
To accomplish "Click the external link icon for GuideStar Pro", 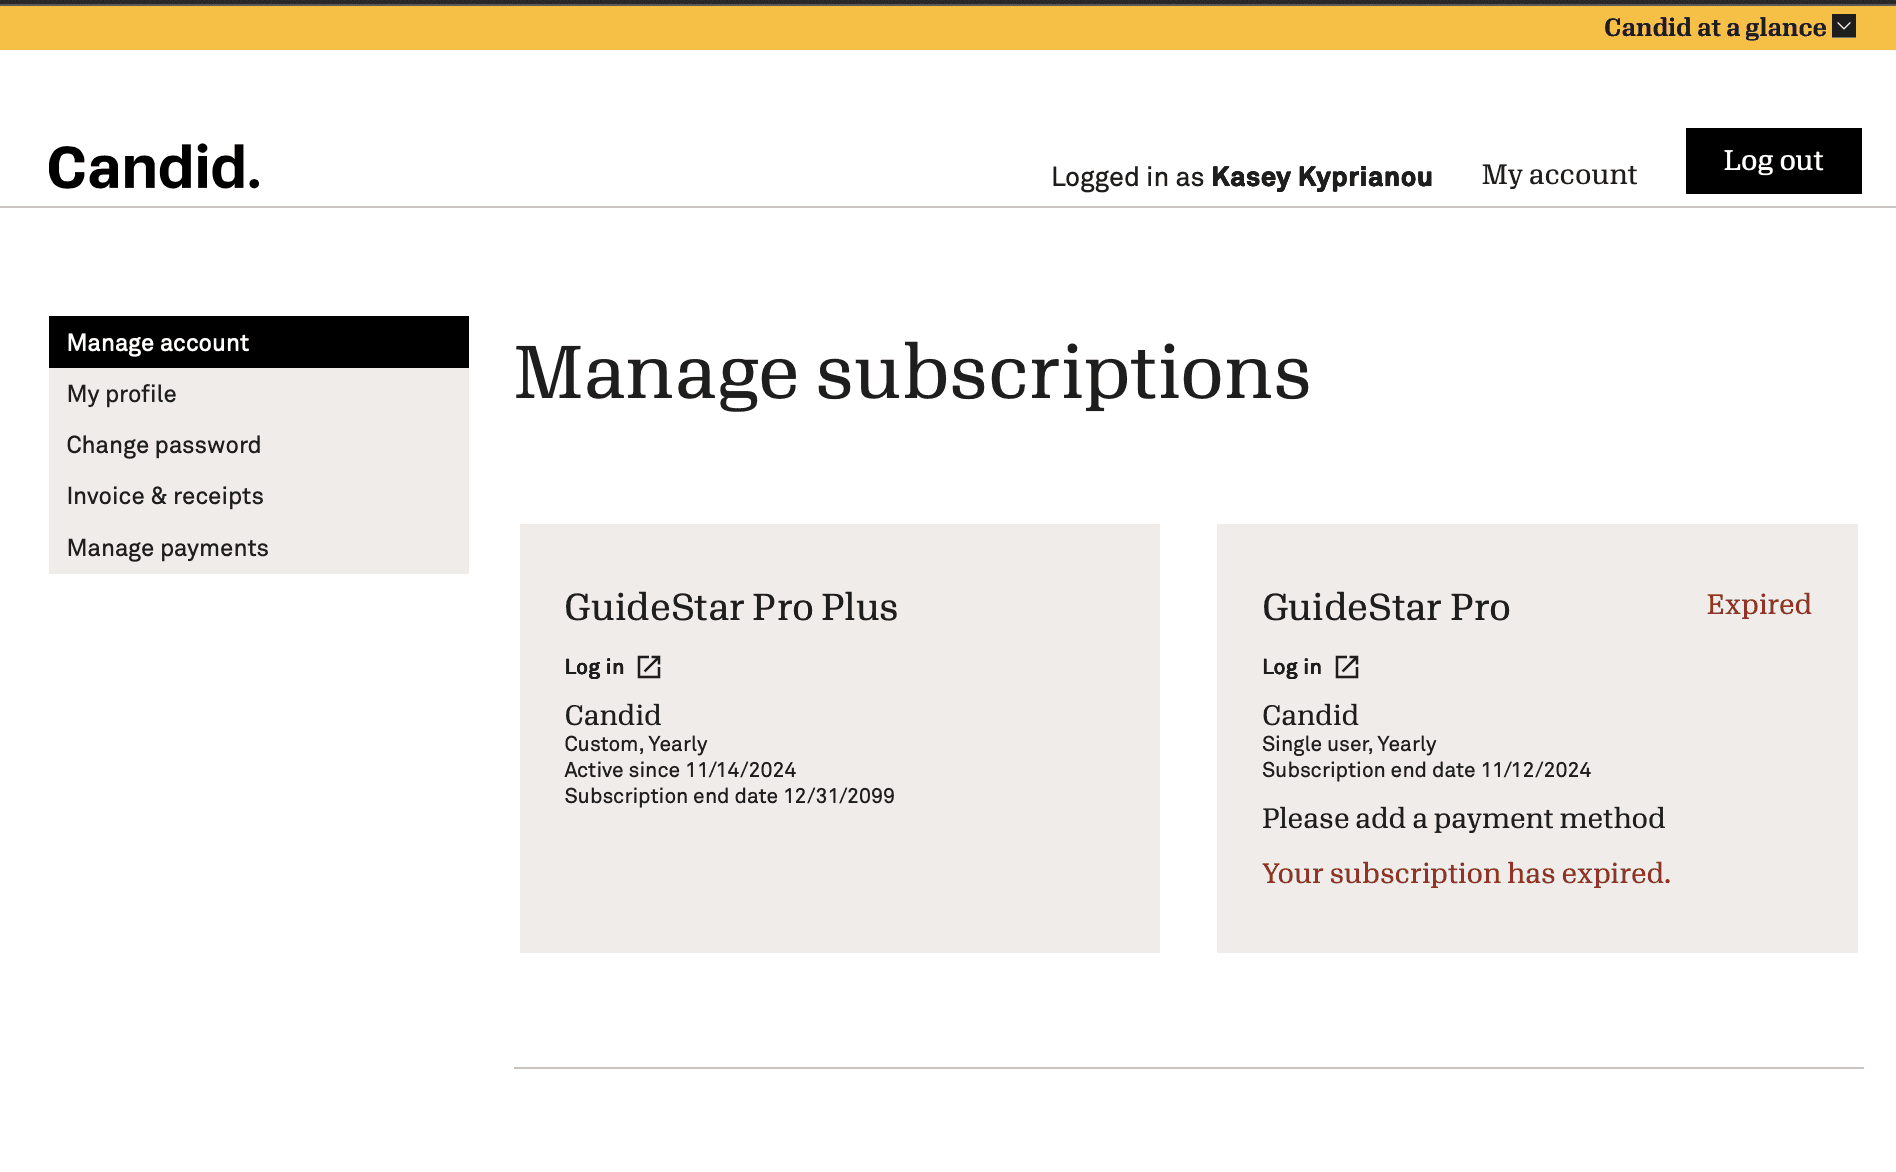I will 1347,667.
